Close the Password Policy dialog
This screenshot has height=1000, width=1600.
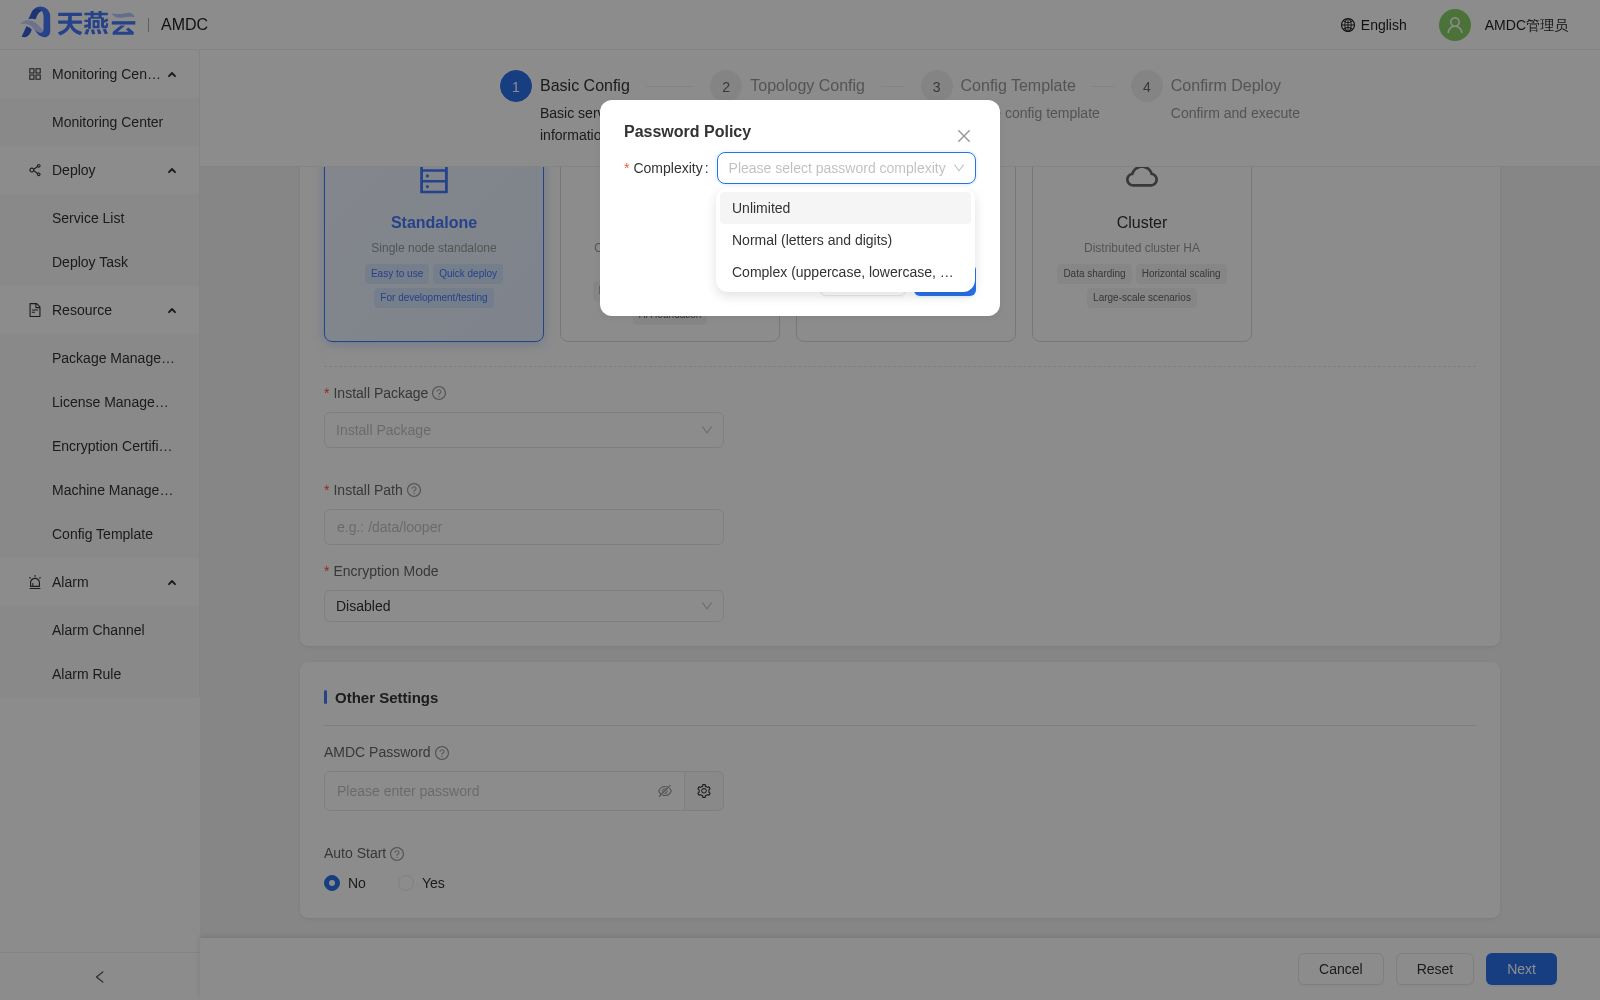tap(964, 136)
